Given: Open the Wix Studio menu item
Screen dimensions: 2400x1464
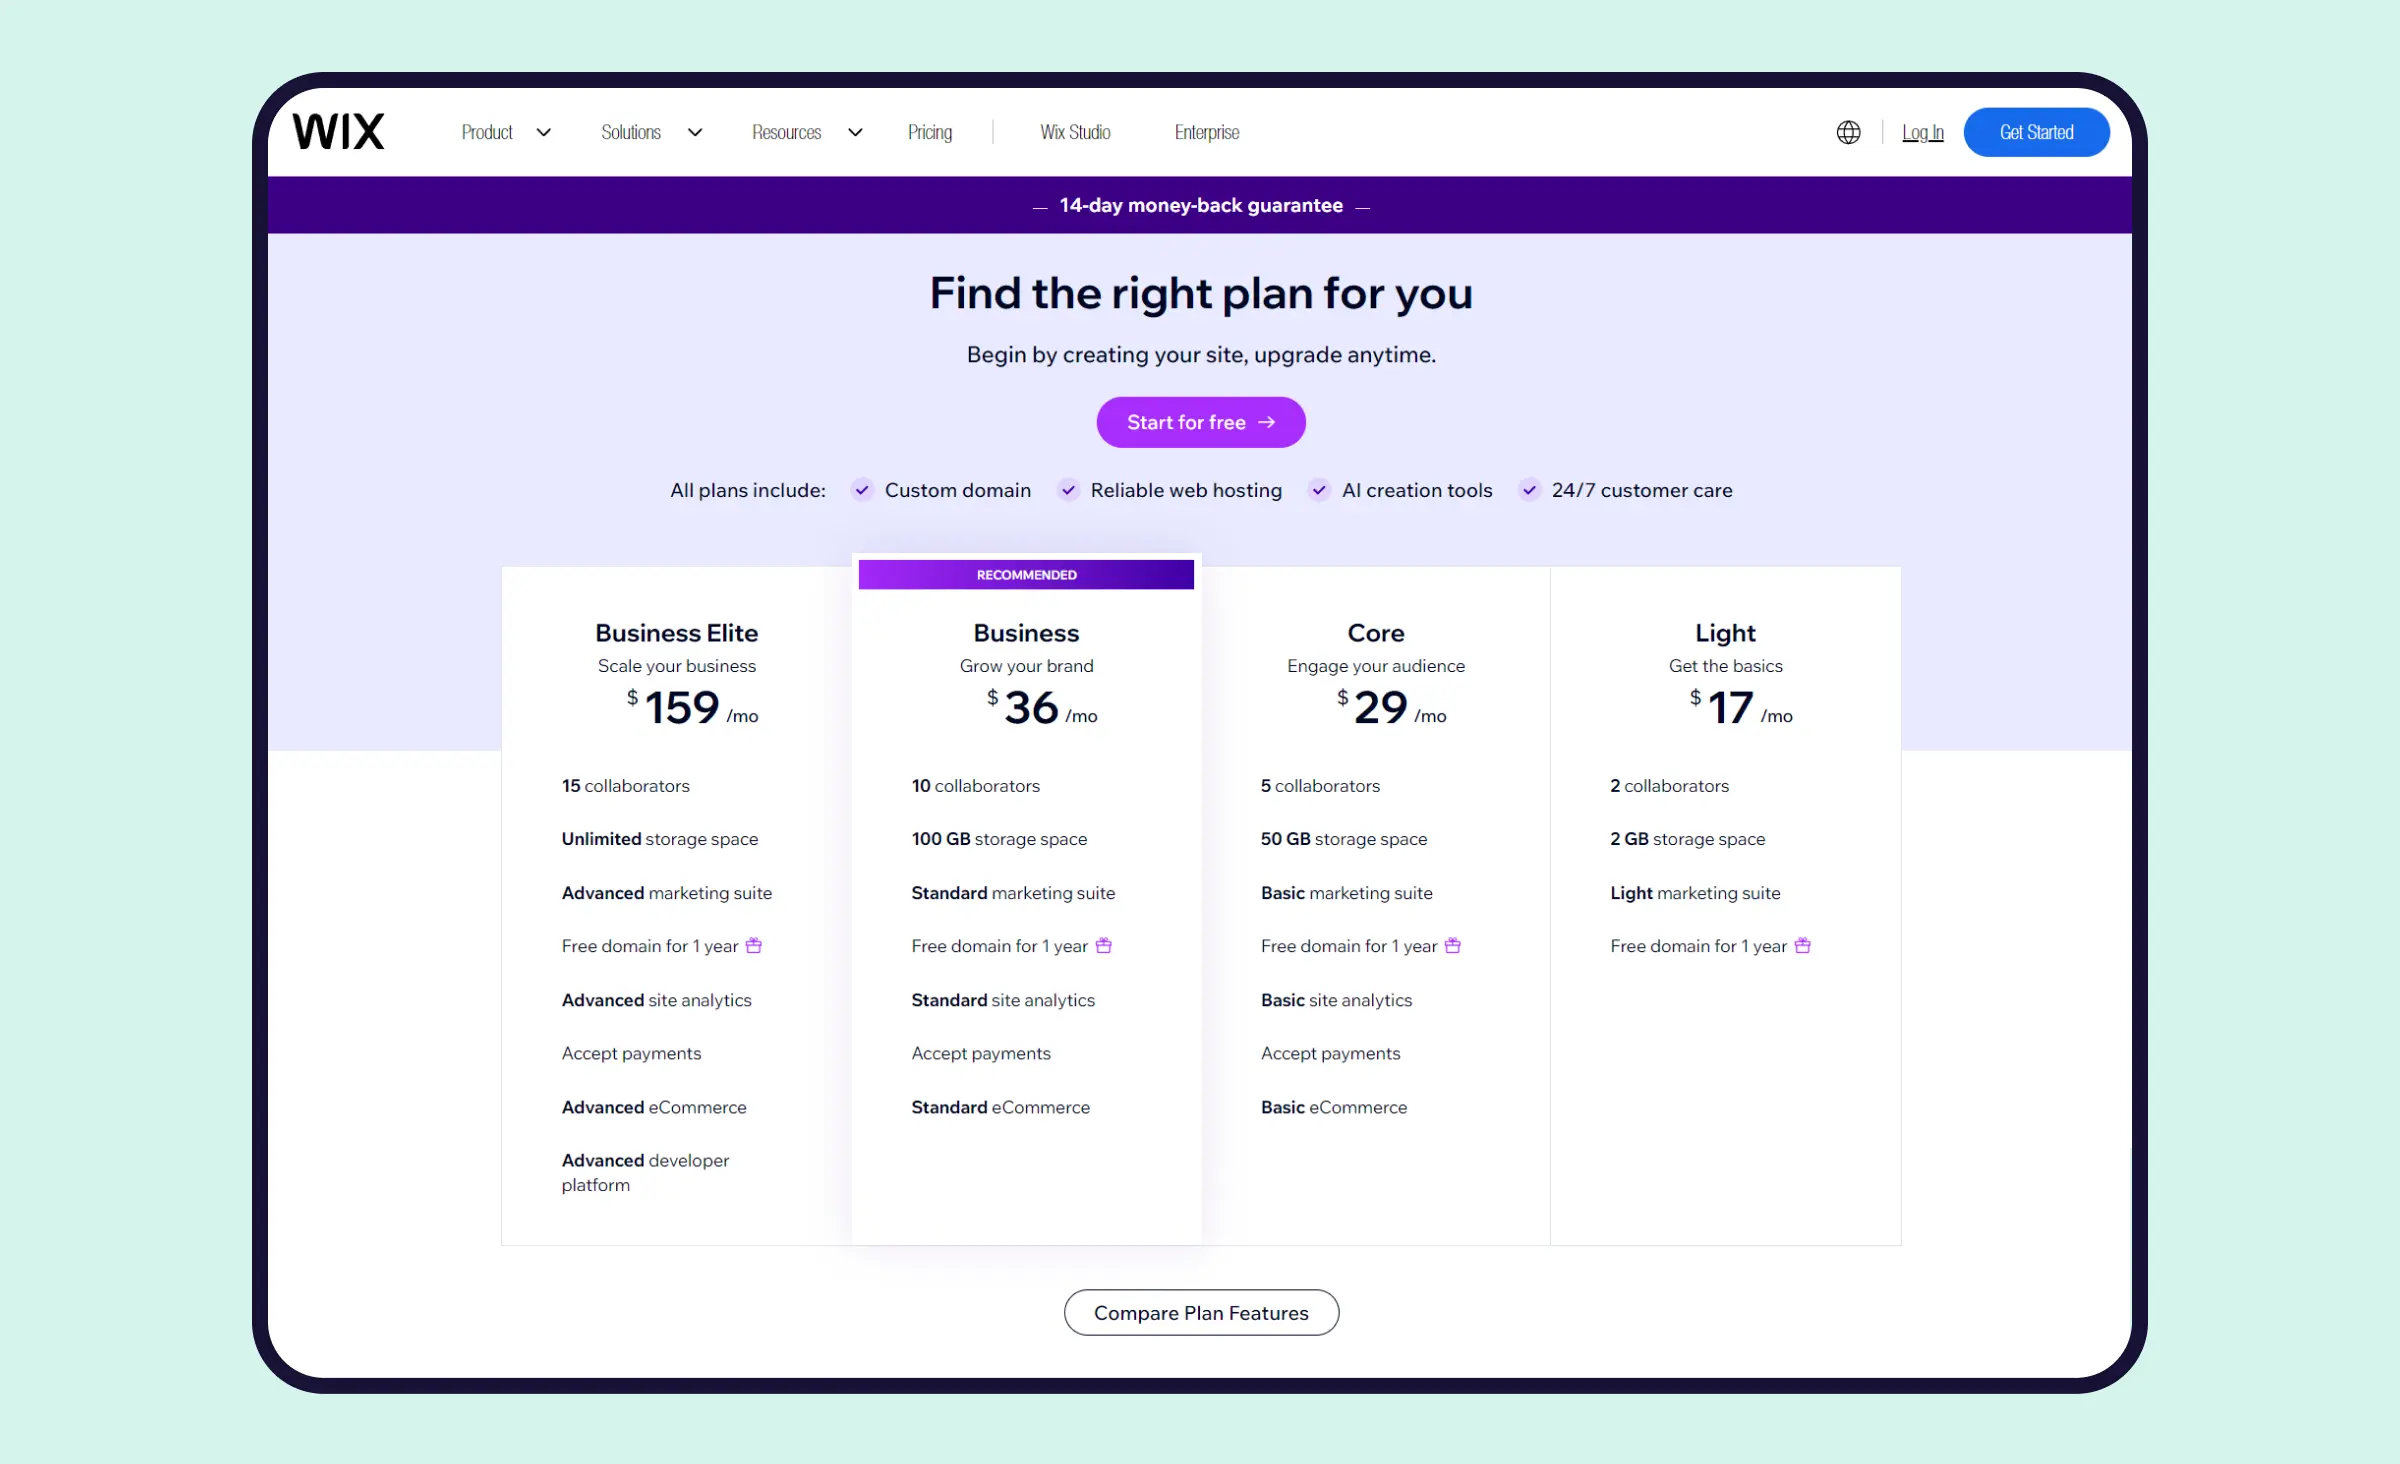Looking at the screenshot, I should [x=1074, y=131].
